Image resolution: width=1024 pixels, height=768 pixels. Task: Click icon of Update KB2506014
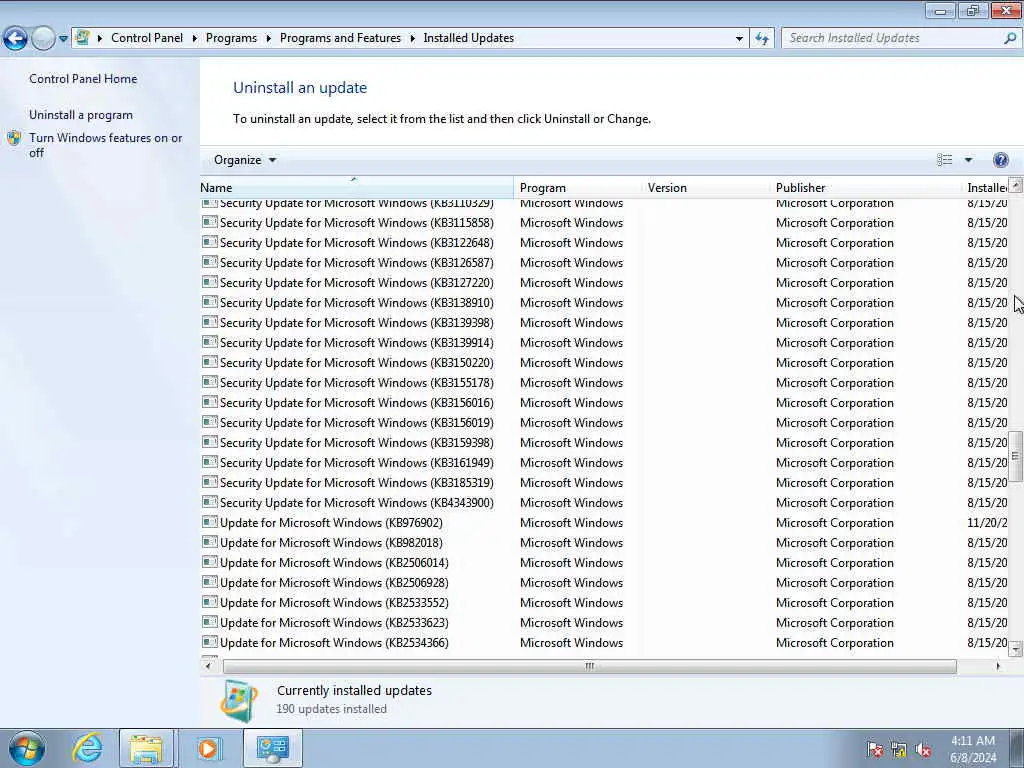(x=210, y=562)
